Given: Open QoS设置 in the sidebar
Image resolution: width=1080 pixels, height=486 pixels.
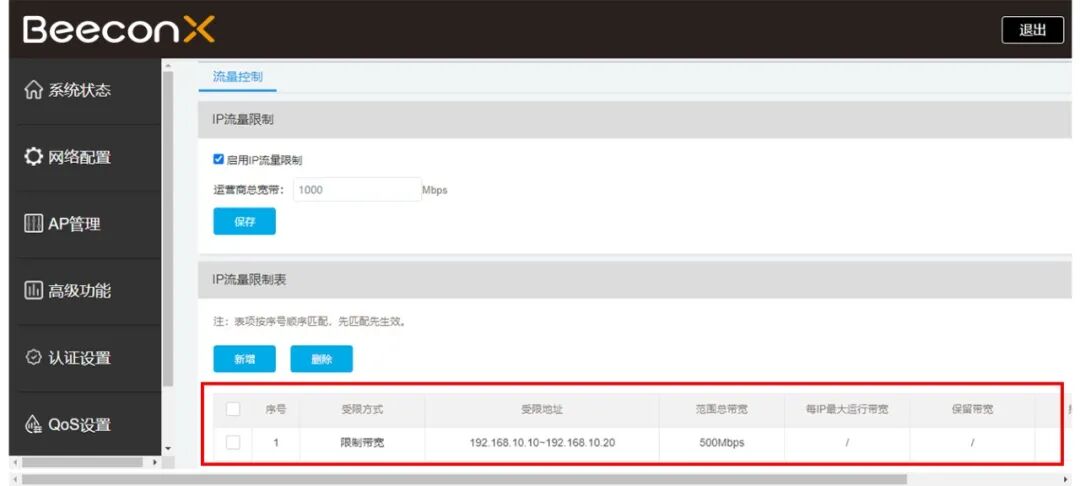Looking at the screenshot, I should (x=82, y=425).
